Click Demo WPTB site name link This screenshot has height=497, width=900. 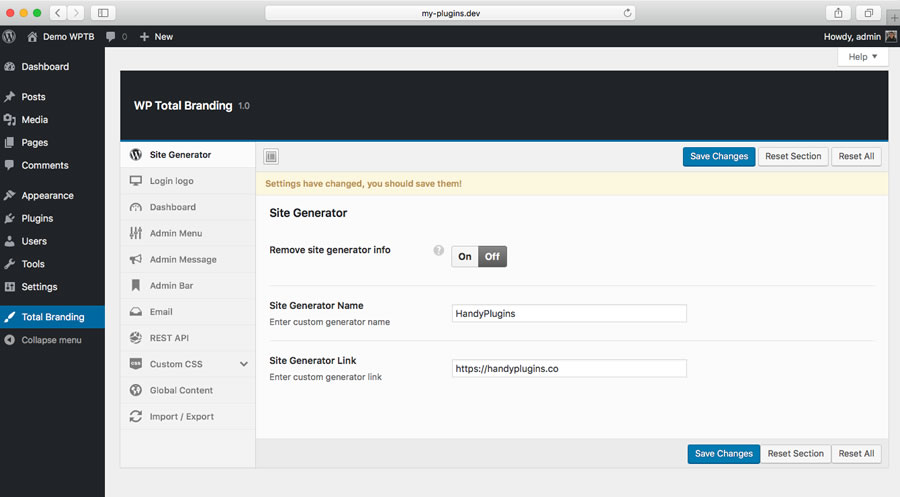coord(68,37)
